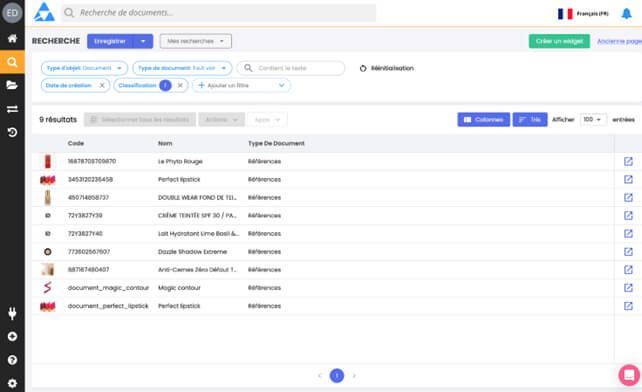Open the transfer arrows icon in sidebar
This screenshot has height=392, width=642.
pos(12,109)
